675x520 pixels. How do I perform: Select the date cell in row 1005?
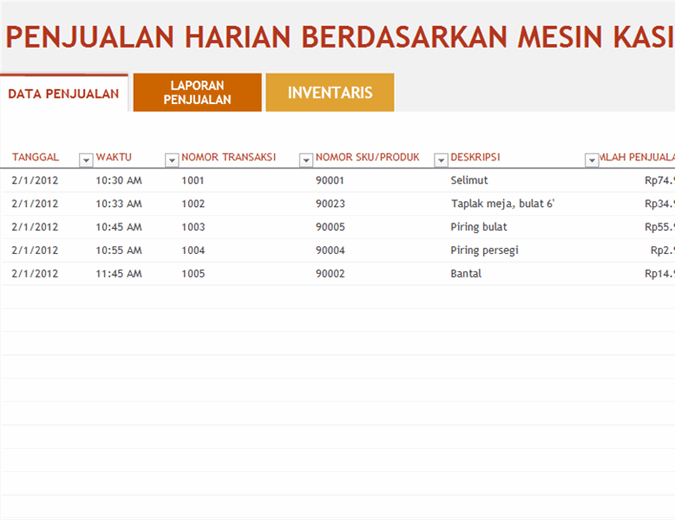[35, 273]
